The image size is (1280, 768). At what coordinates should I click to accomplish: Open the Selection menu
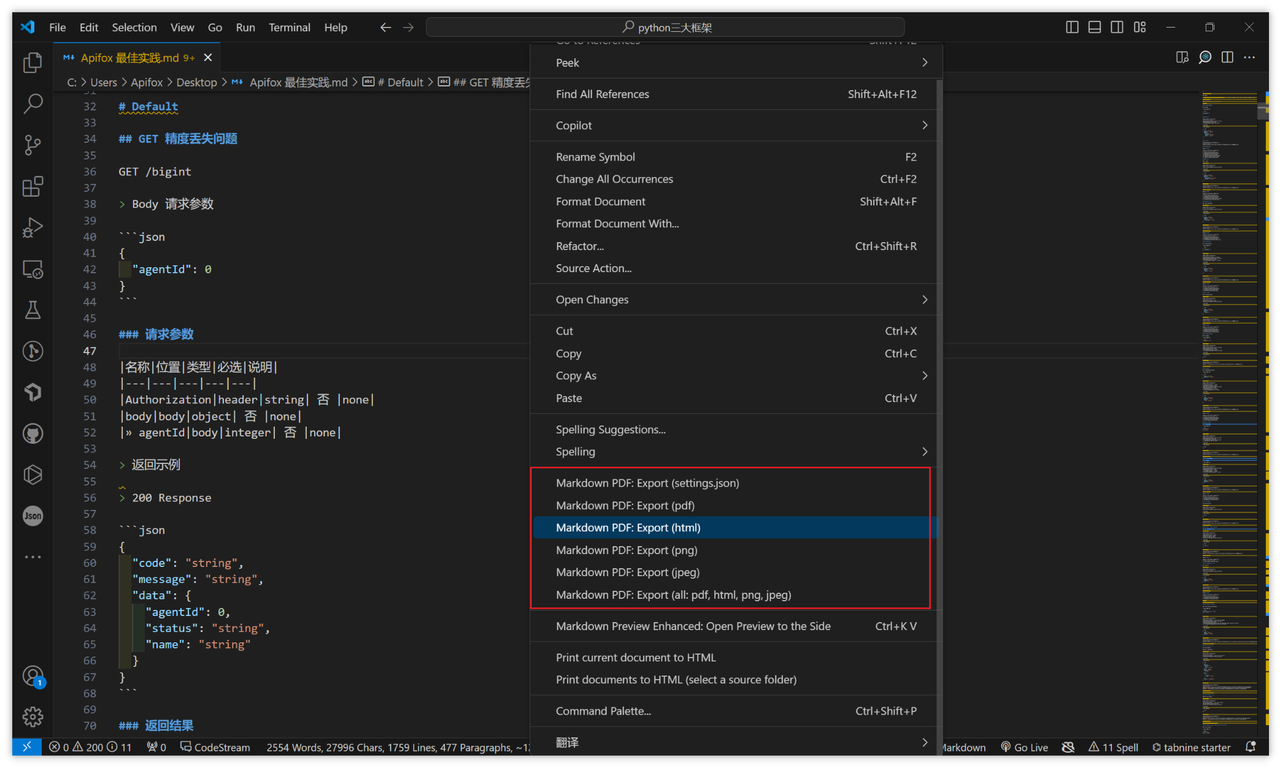click(134, 27)
